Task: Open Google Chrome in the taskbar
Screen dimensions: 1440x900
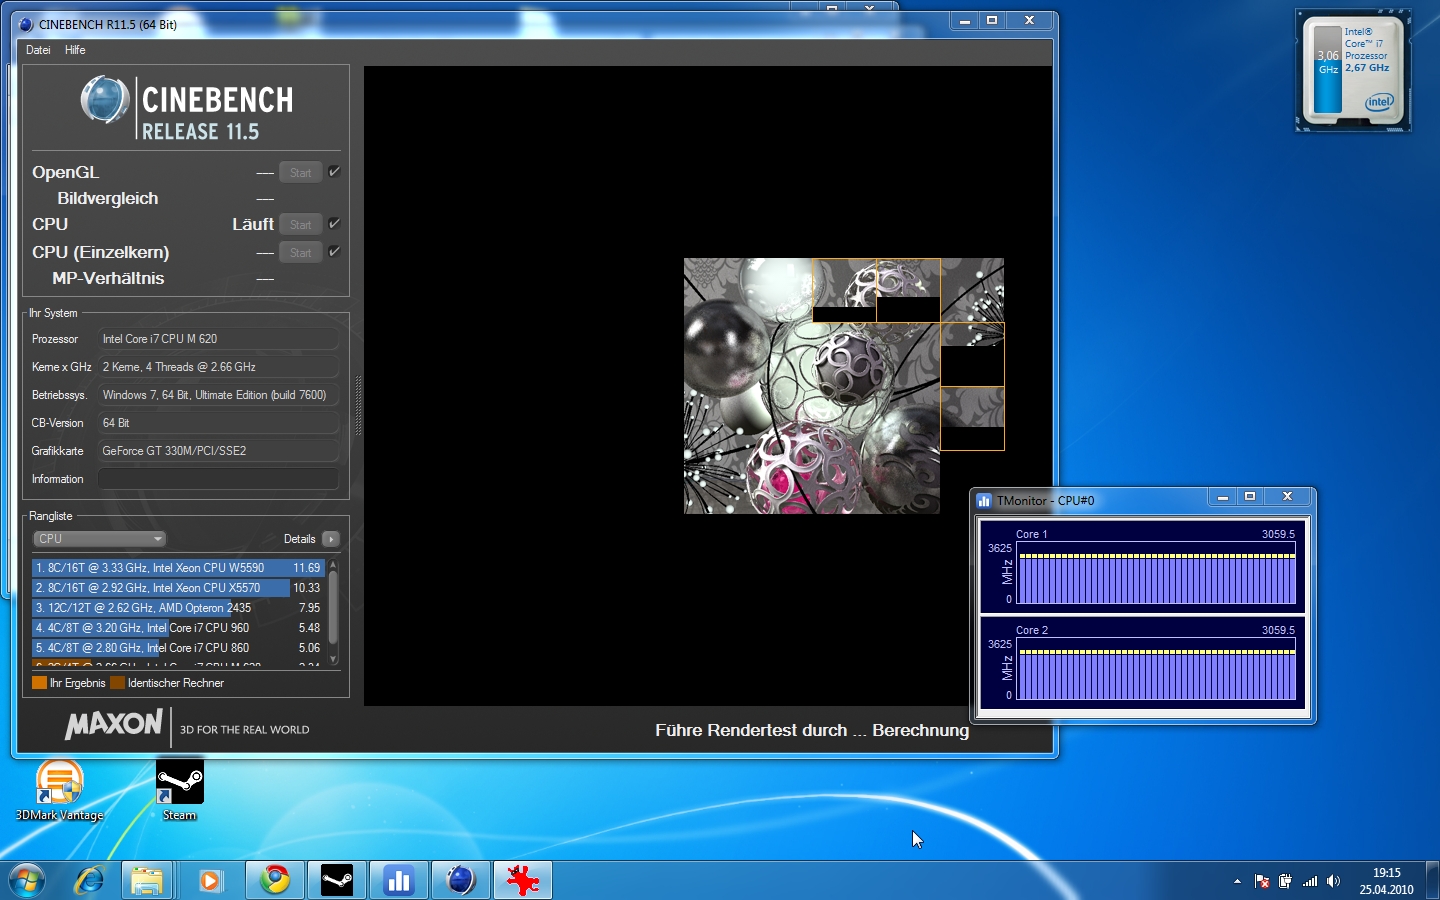Action: [x=275, y=880]
